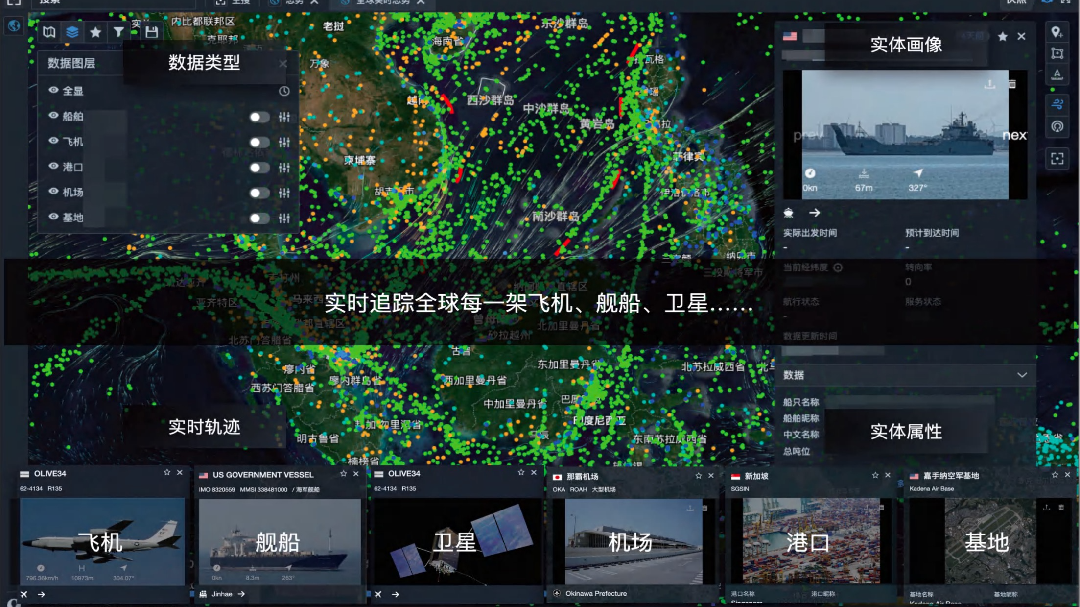Expand the 数据 section chevron
This screenshot has height=607, width=1080.
[1022, 375]
